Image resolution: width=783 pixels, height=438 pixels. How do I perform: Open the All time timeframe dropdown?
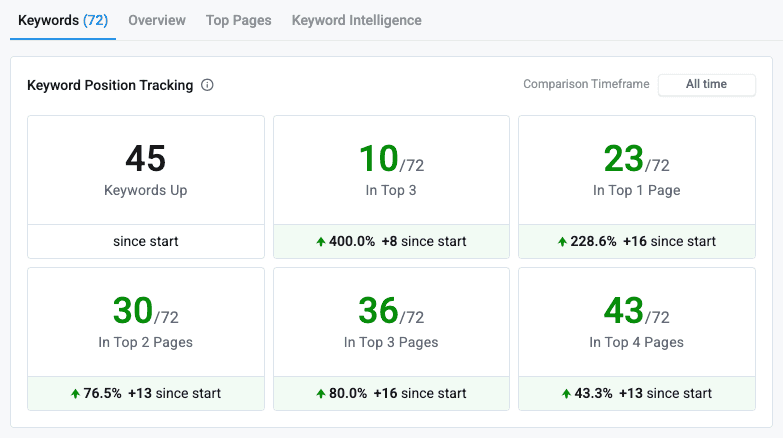pyautogui.click(x=707, y=84)
